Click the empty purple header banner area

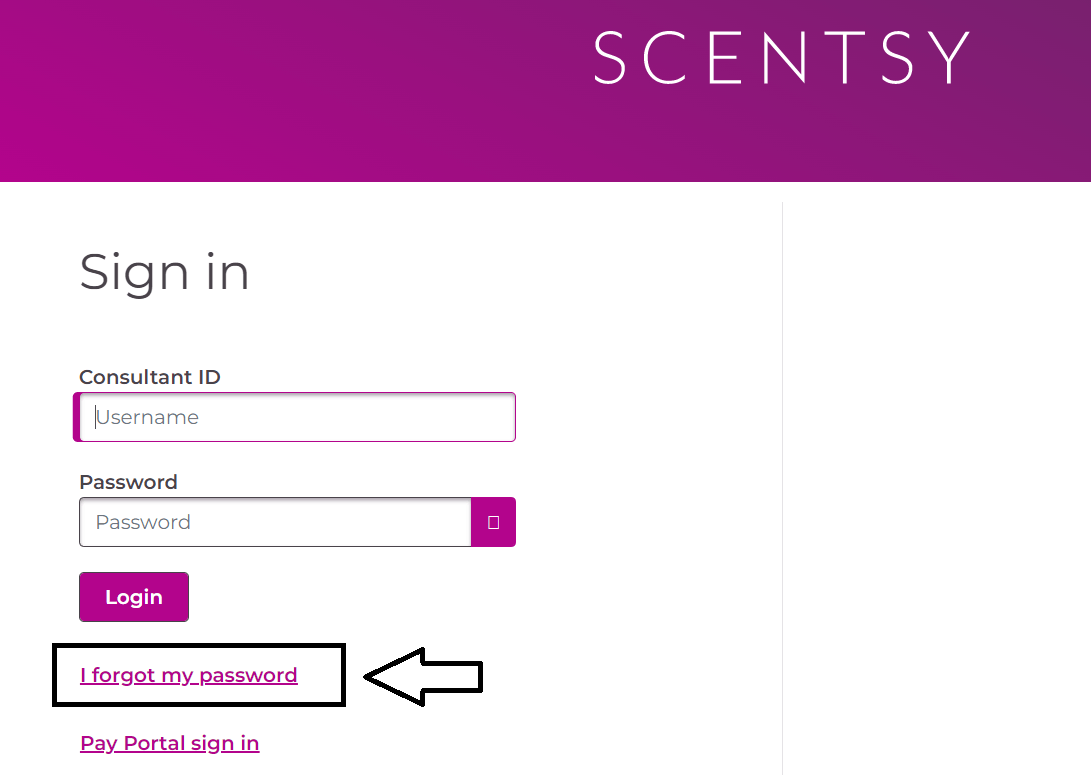(278, 90)
